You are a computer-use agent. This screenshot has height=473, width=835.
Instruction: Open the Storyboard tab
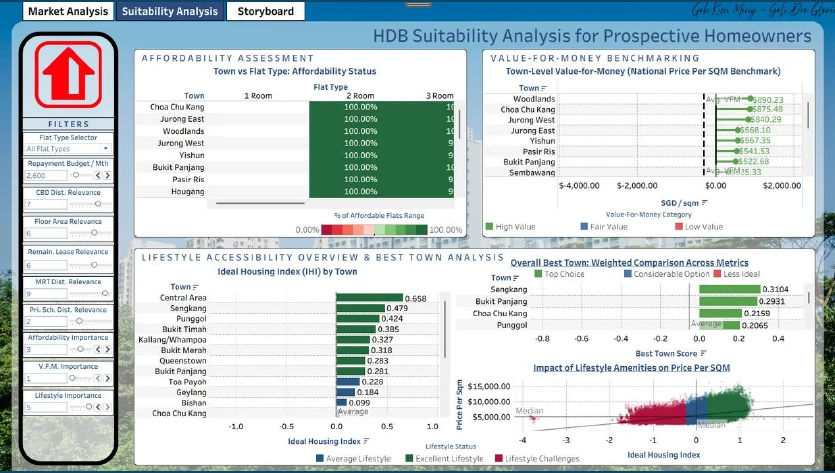[265, 11]
